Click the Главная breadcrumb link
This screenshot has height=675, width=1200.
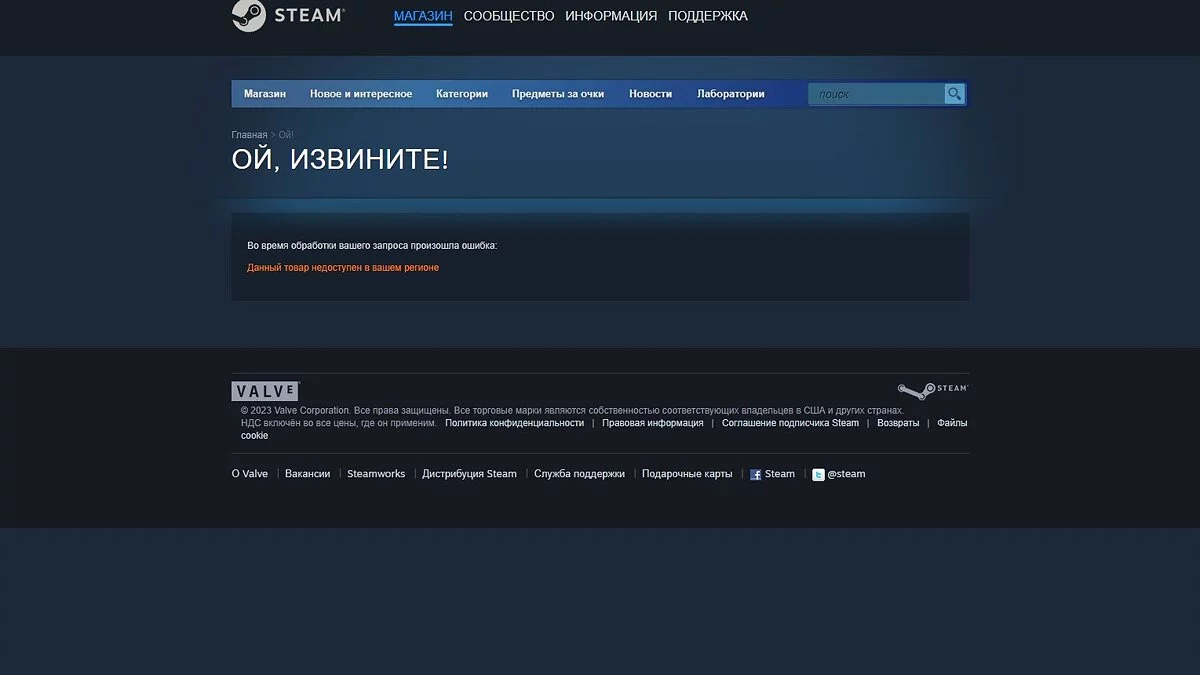pos(249,135)
